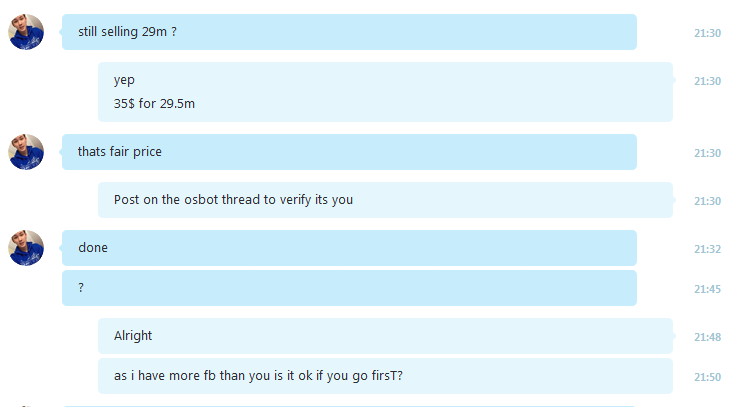This screenshot has width=748, height=407.
Task: Click the 21:30 timestamp beside the osbot message
Action: tap(707, 201)
